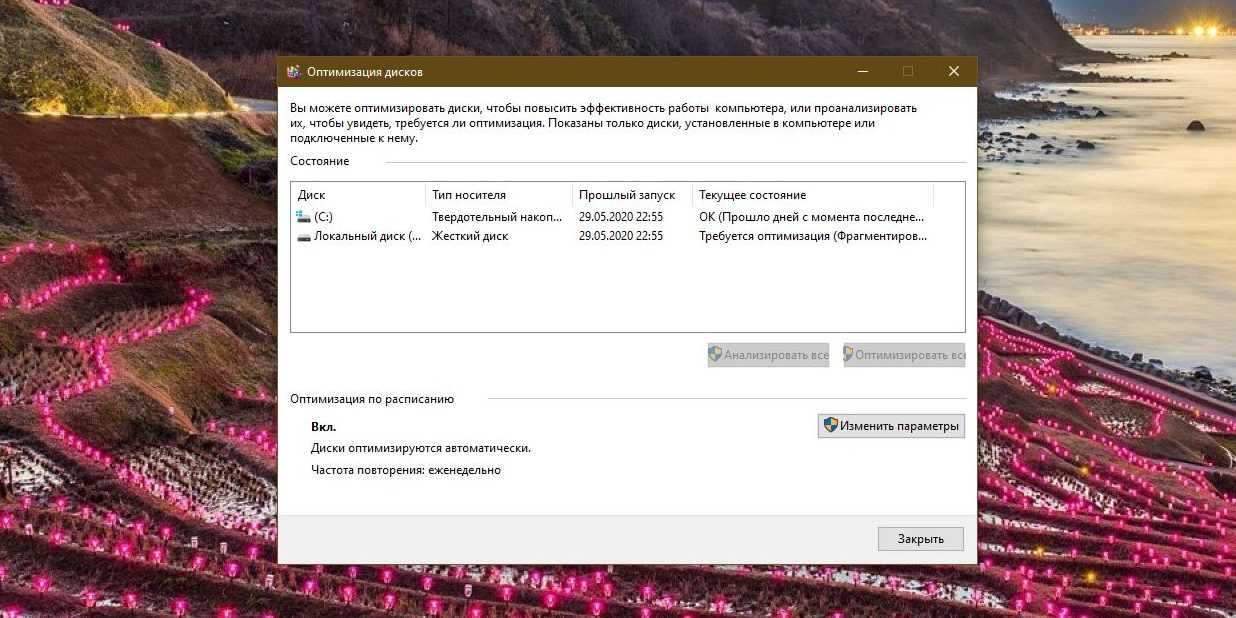Minimize the Оптимизация дисков window
1236x618 pixels.
click(x=862, y=72)
